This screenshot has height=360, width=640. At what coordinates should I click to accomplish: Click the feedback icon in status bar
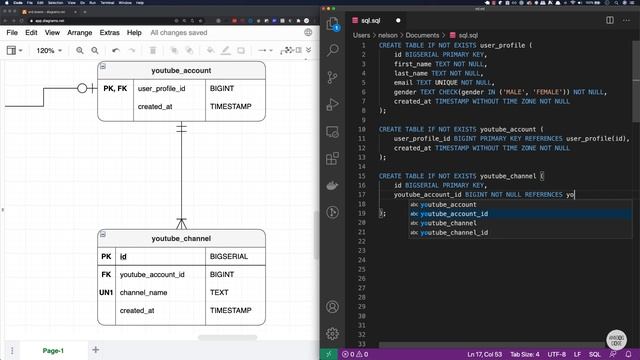click(613, 354)
